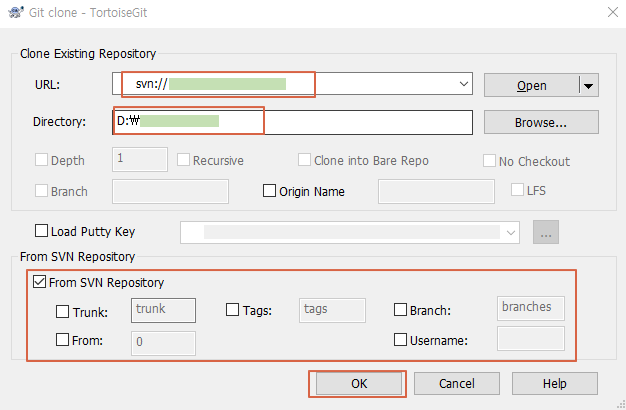Viewport: 626px width, 410px height.
Task: Click the window resize grip in corner
Action: click(621, 404)
